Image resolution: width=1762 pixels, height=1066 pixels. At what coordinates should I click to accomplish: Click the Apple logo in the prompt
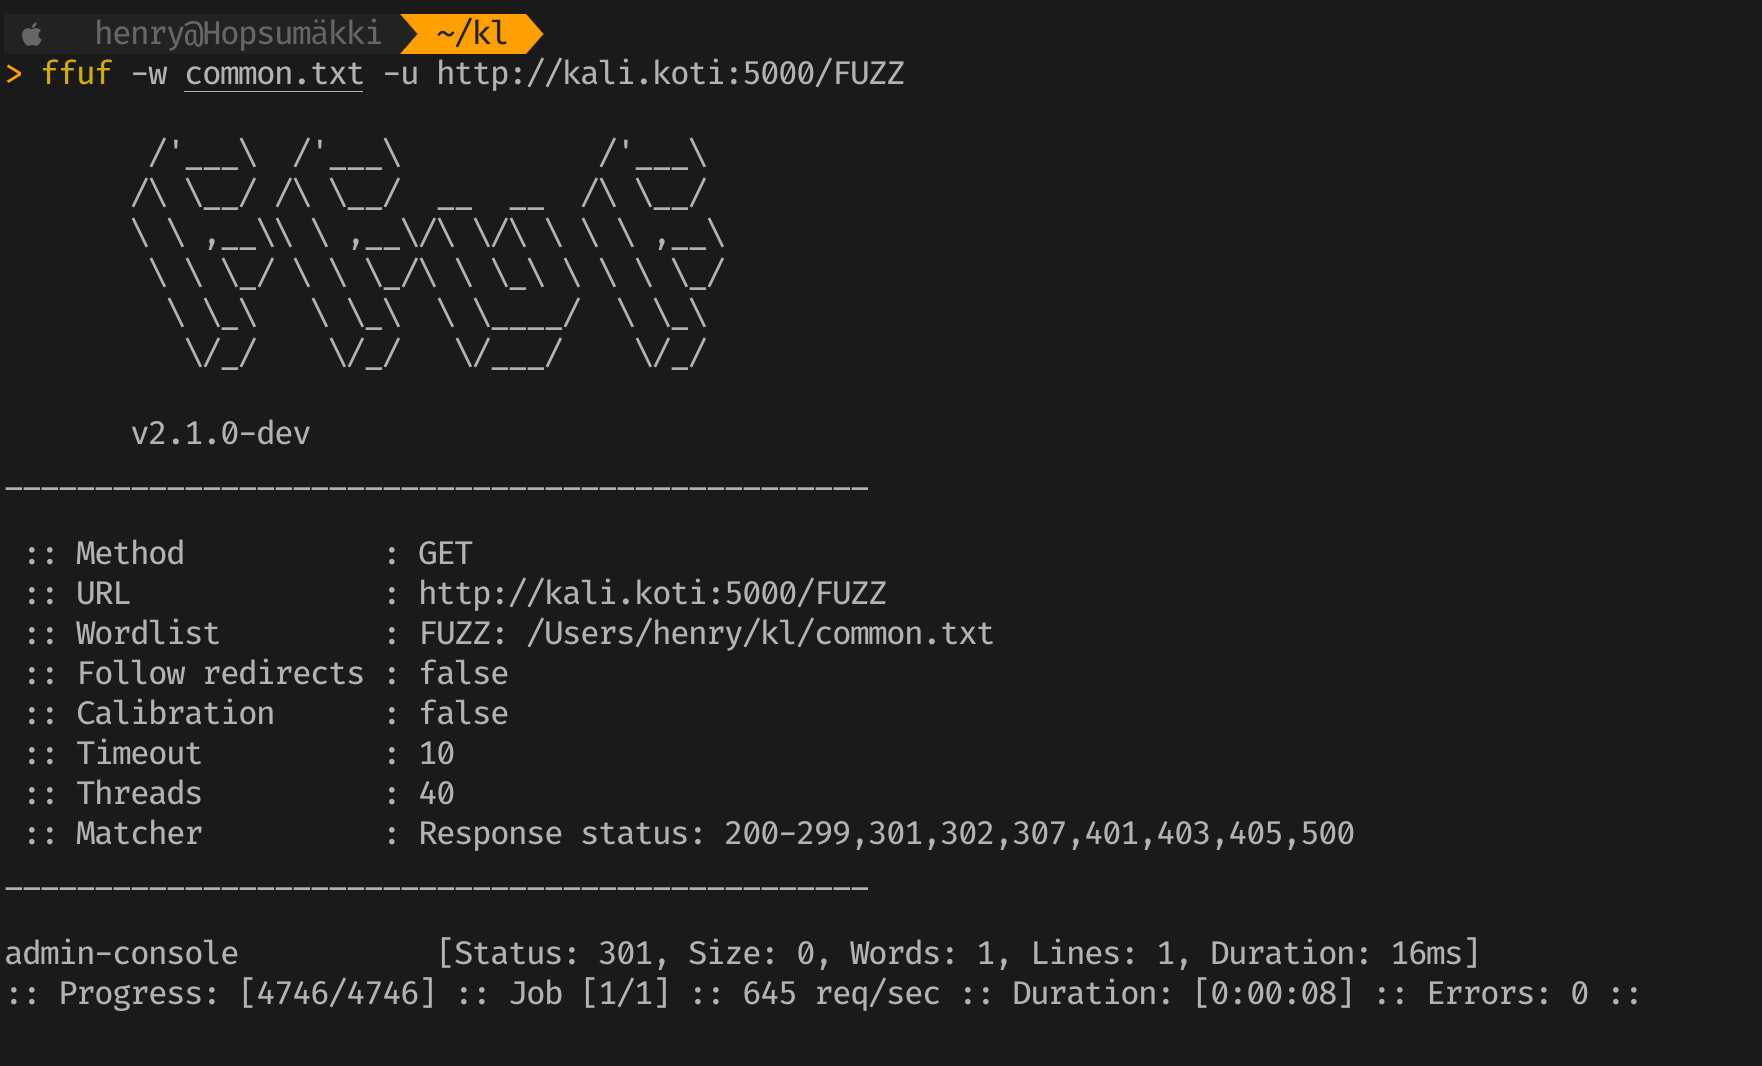pyautogui.click(x=32, y=34)
